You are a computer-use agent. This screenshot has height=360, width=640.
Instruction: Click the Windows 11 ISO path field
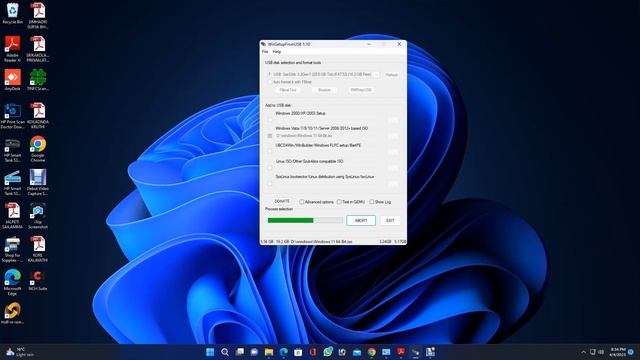[x=329, y=136]
